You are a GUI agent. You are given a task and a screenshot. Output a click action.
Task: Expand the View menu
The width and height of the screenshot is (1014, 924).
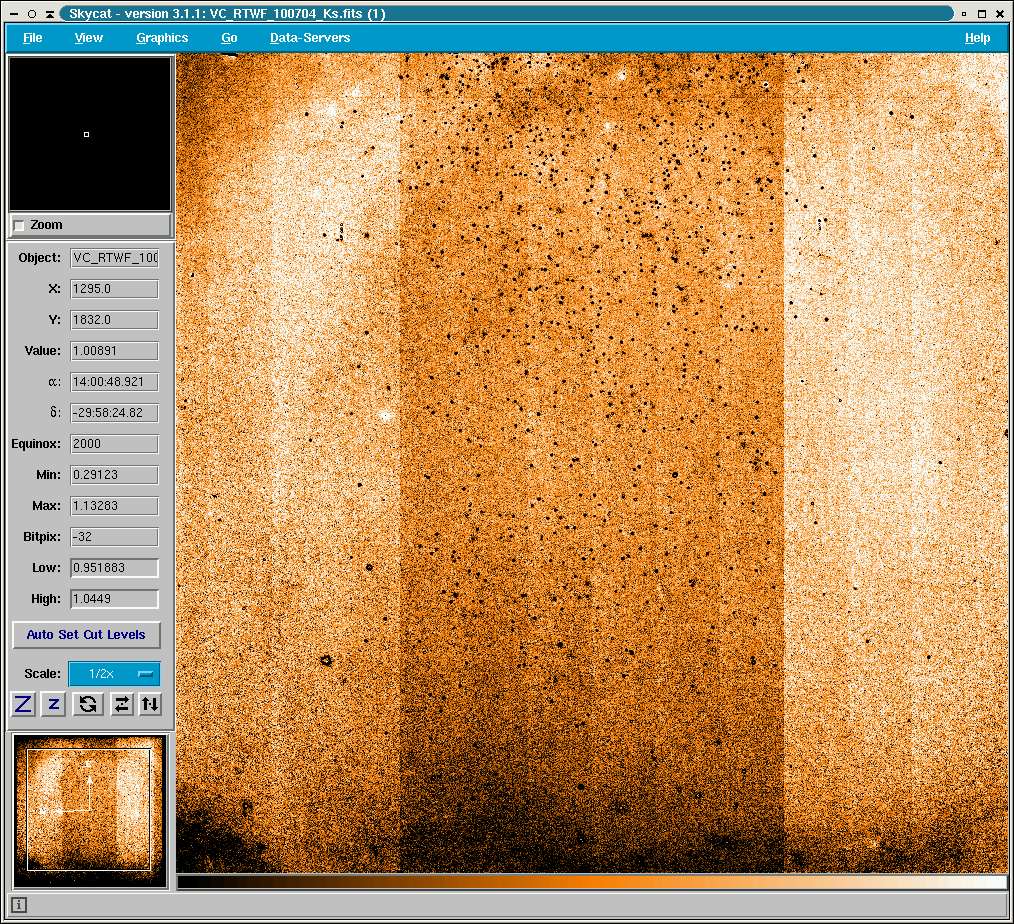point(89,38)
